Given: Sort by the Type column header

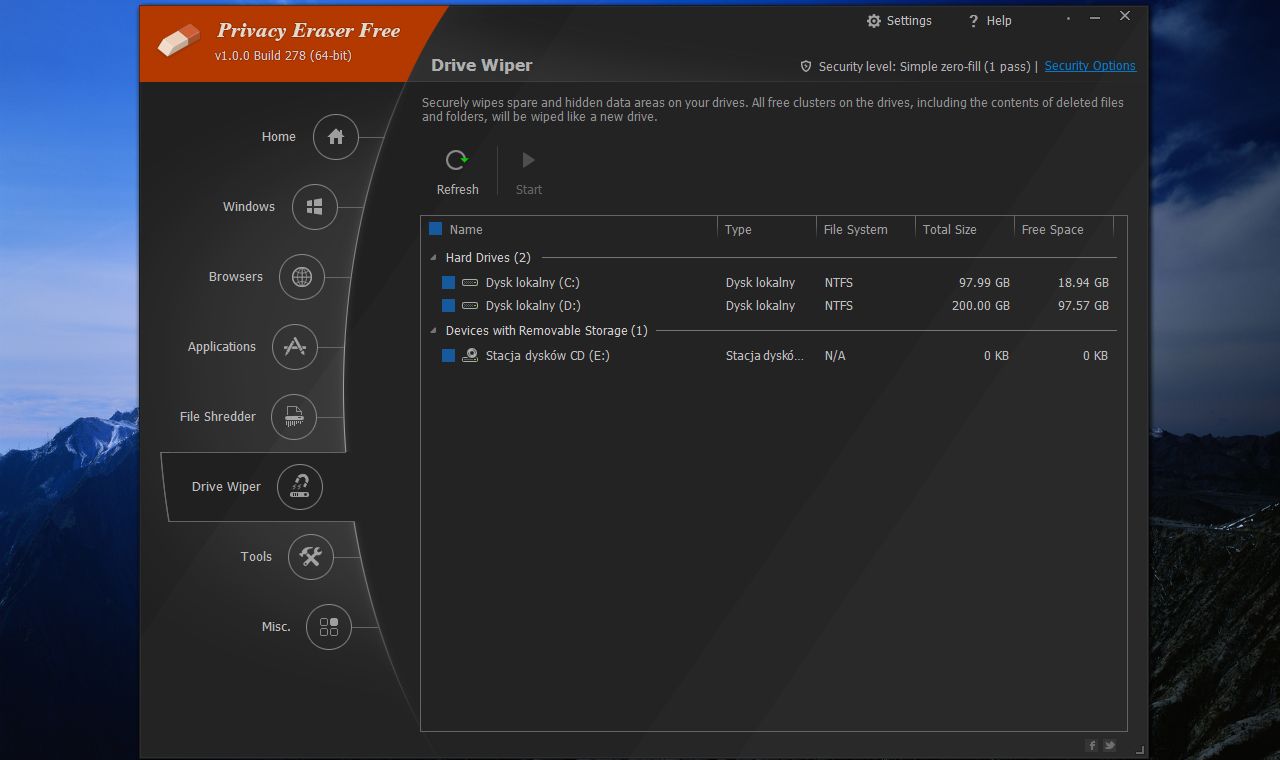Looking at the screenshot, I should 738,230.
